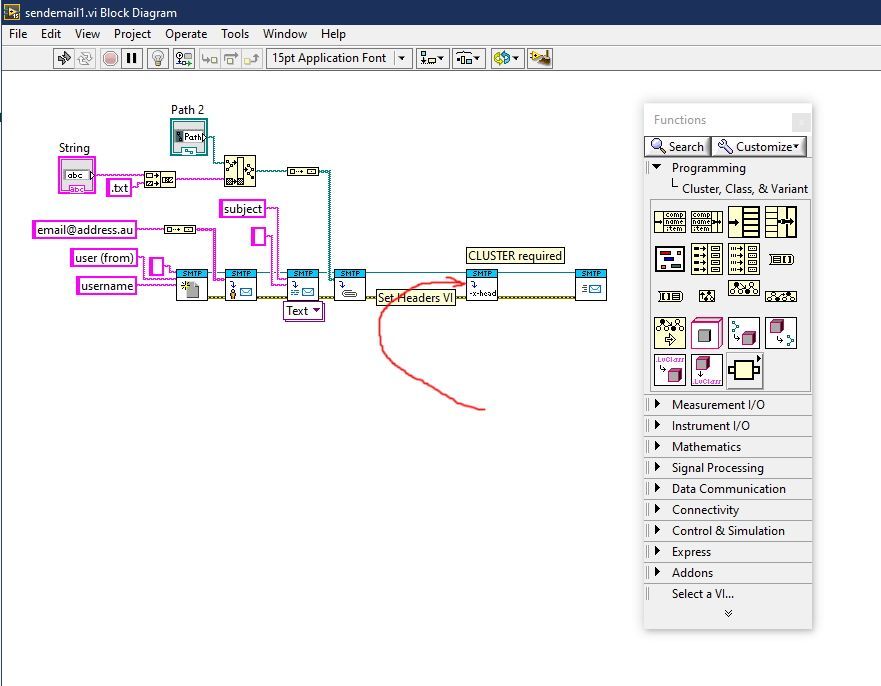The width and height of the screenshot is (881, 686).
Task: Click Customize in the Functions palette
Action: [759, 147]
